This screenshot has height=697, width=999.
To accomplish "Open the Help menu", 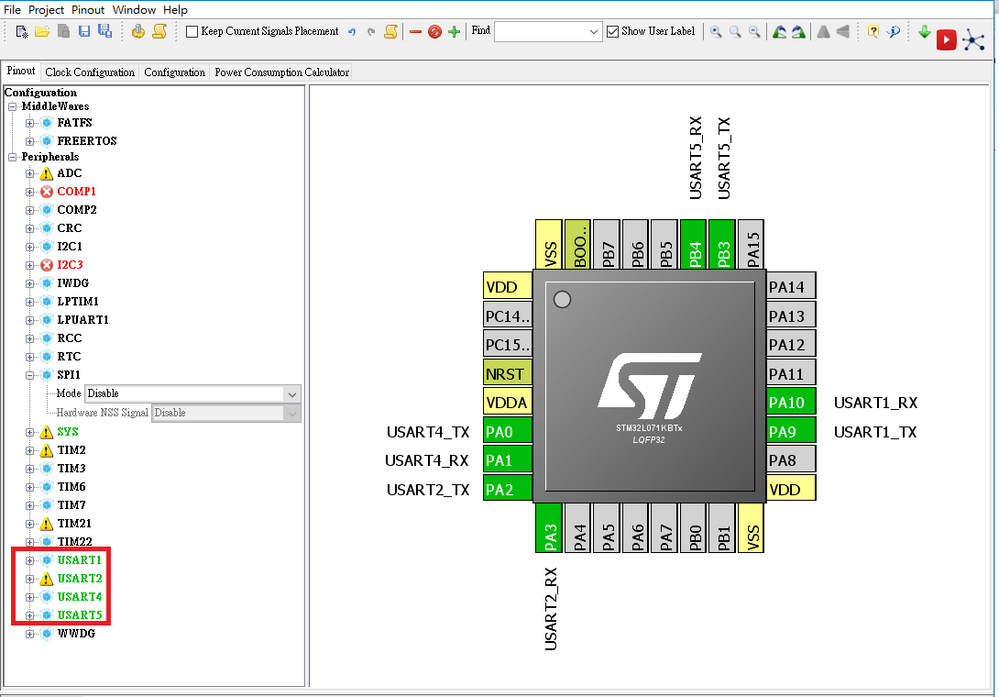I will point(175,10).
